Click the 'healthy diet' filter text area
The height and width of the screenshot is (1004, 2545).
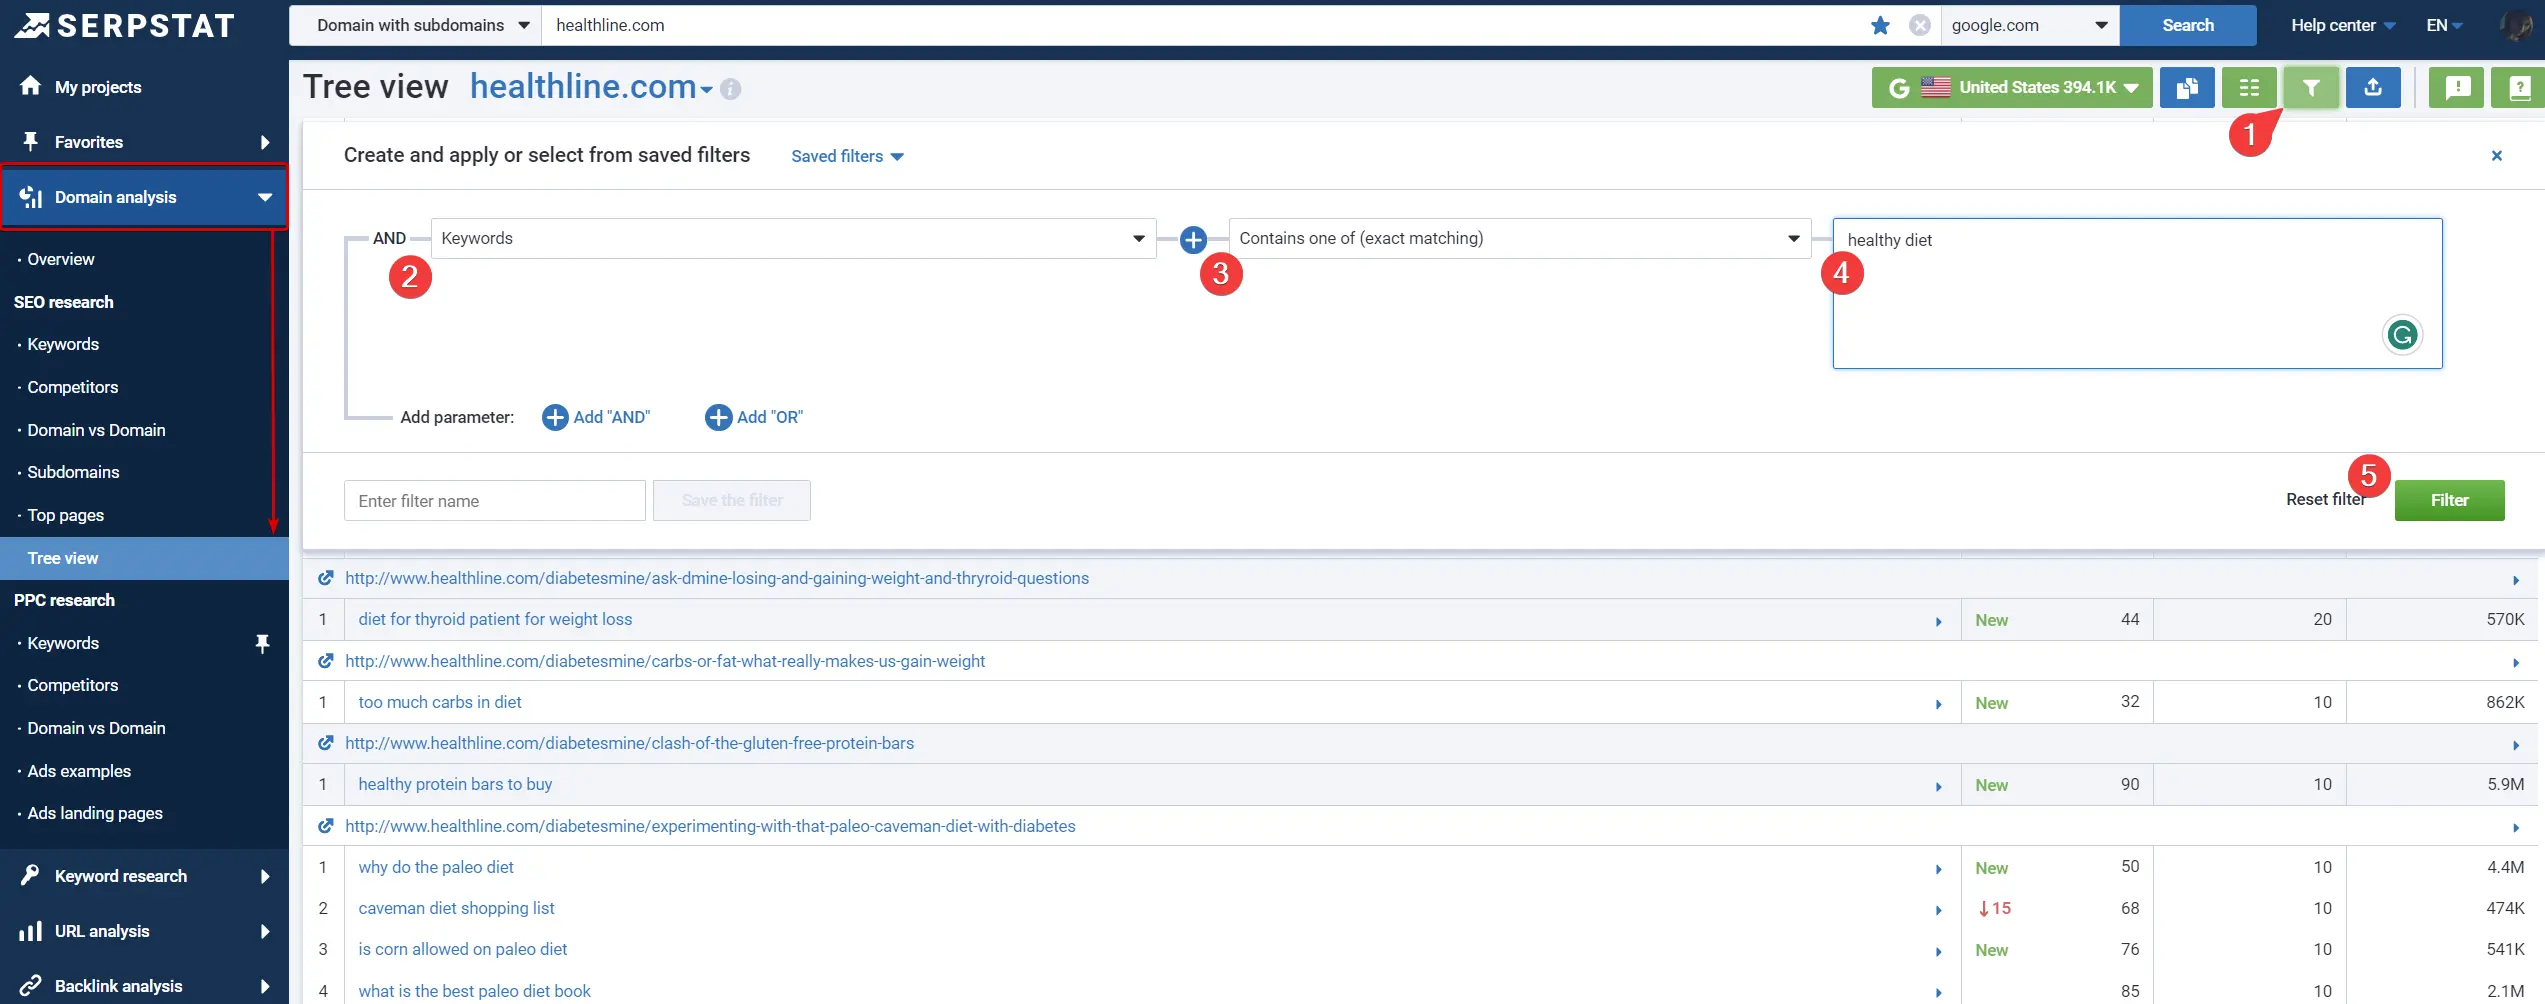[x=2137, y=293]
